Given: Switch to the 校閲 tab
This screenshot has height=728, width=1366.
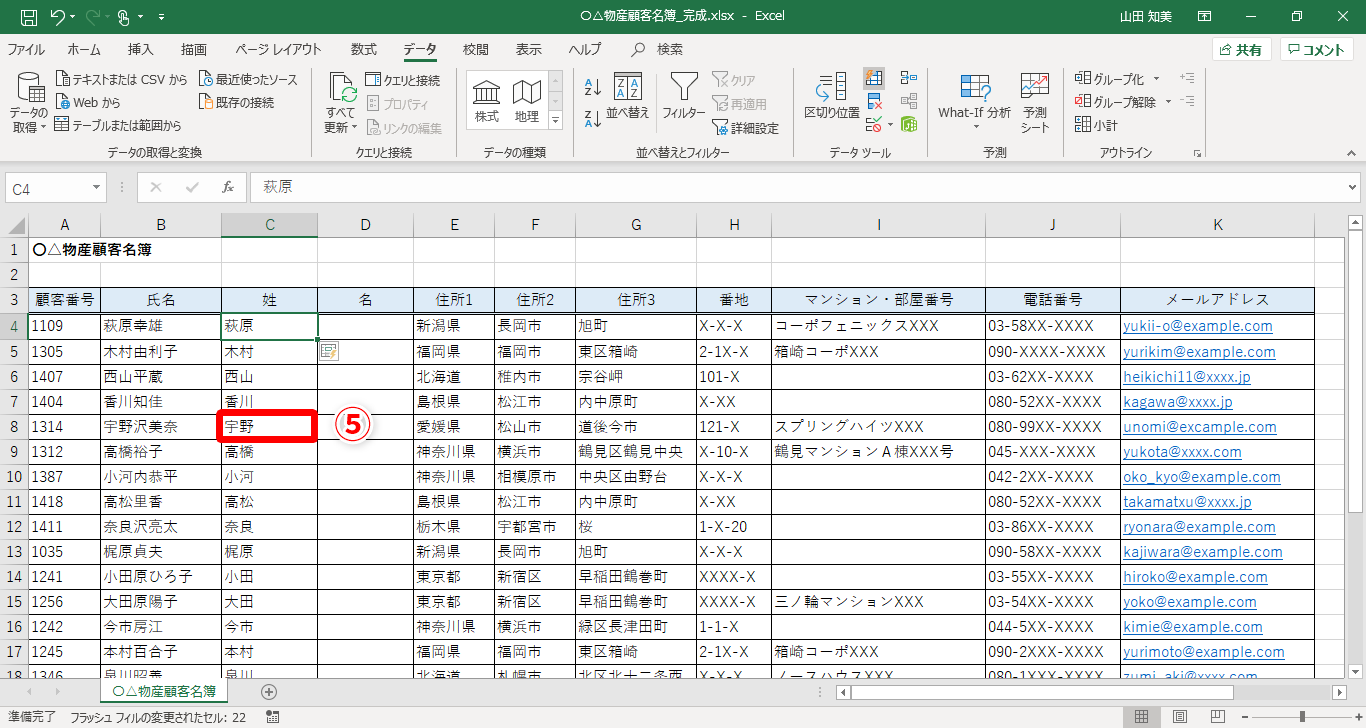Looking at the screenshot, I should (x=476, y=50).
